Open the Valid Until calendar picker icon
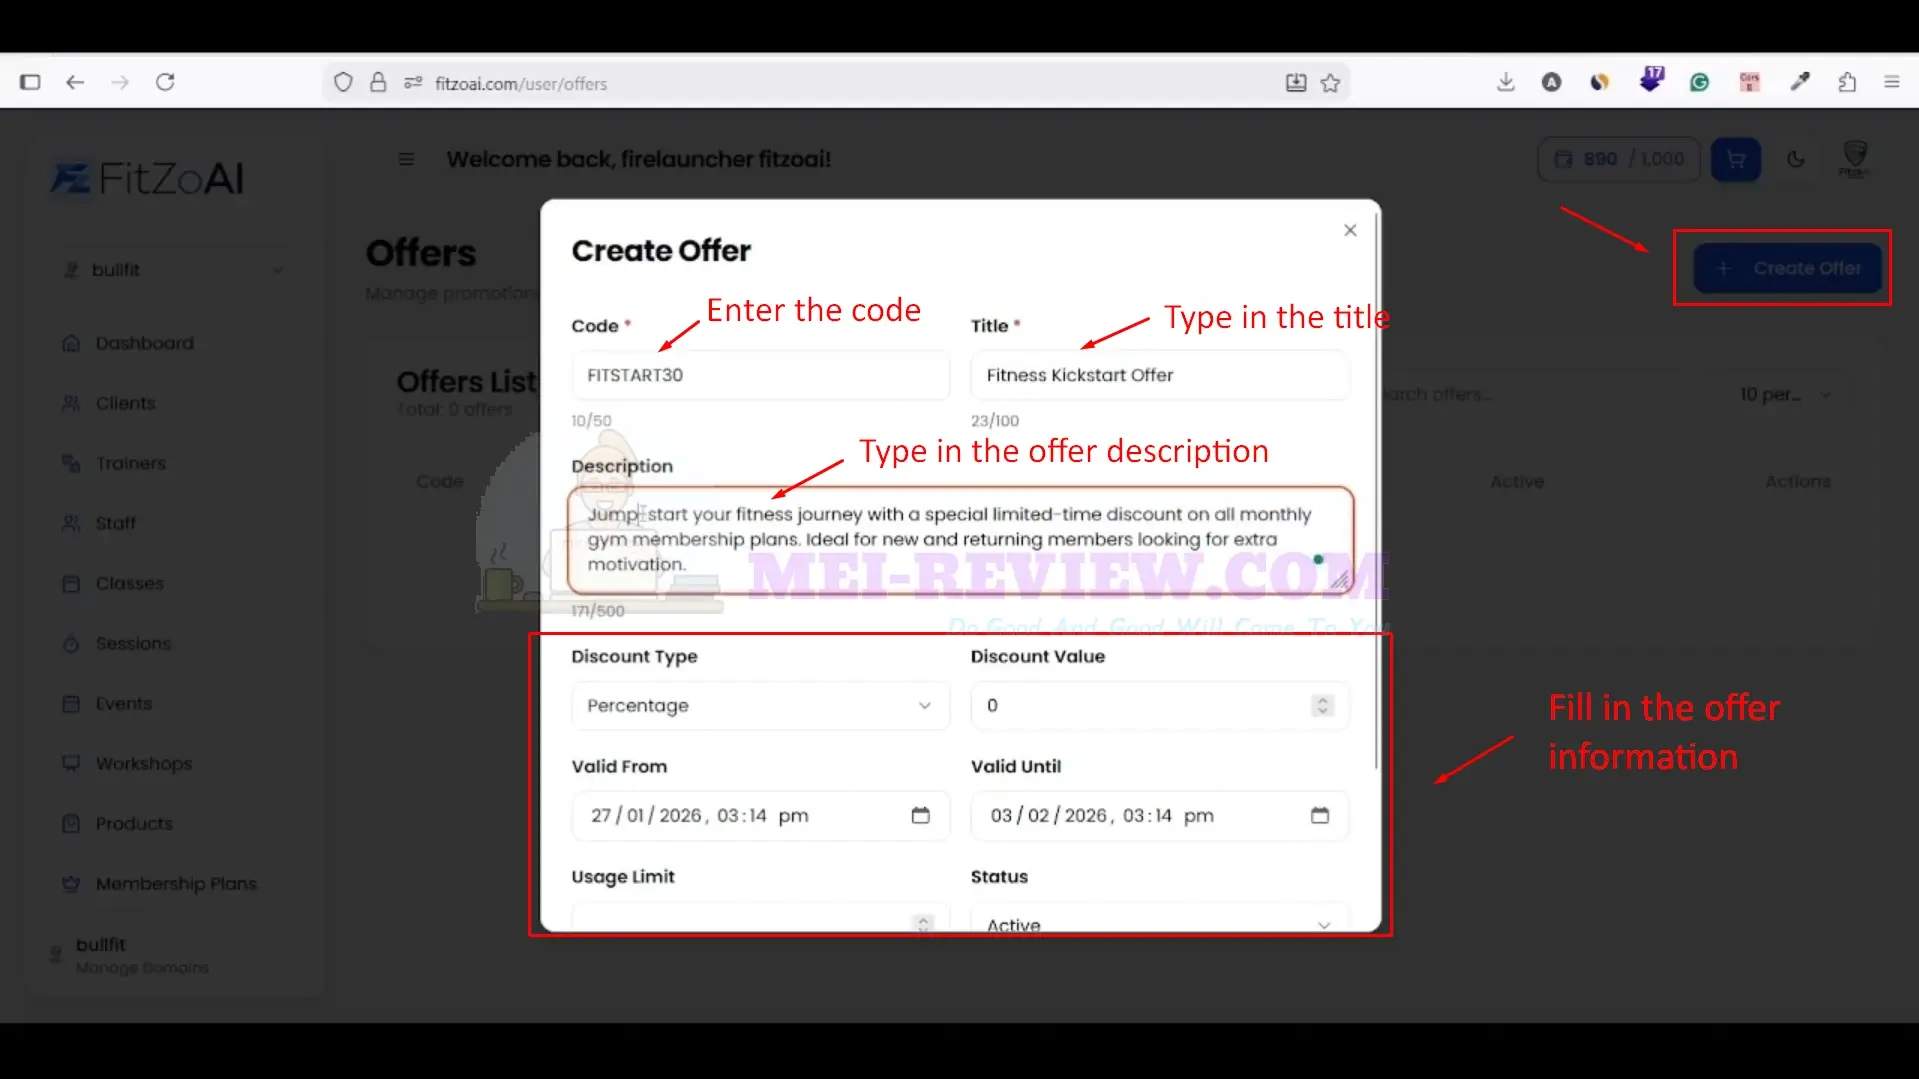This screenshot has height=1079, width=1919. (x=1319, y=815)
